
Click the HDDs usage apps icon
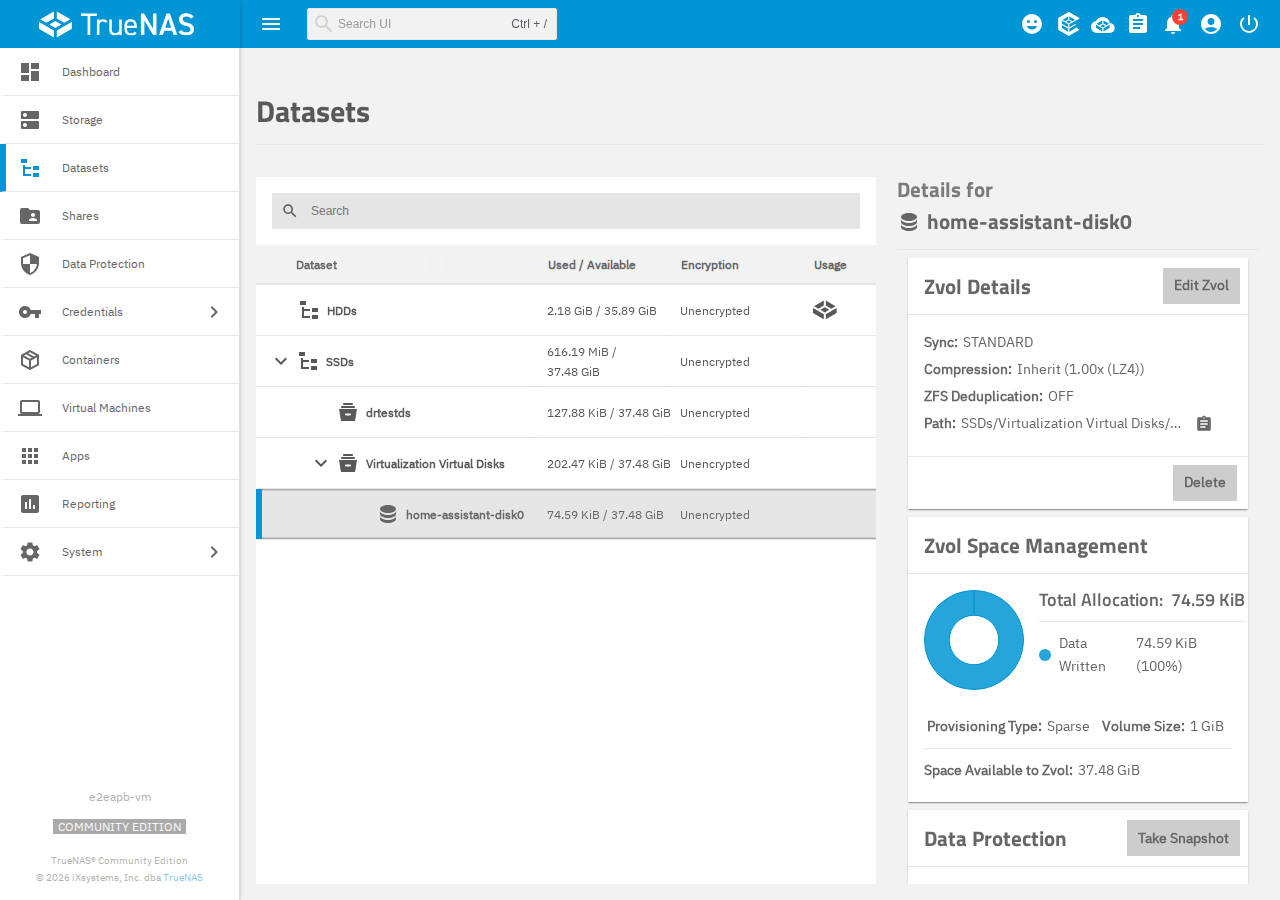[825, 310]
